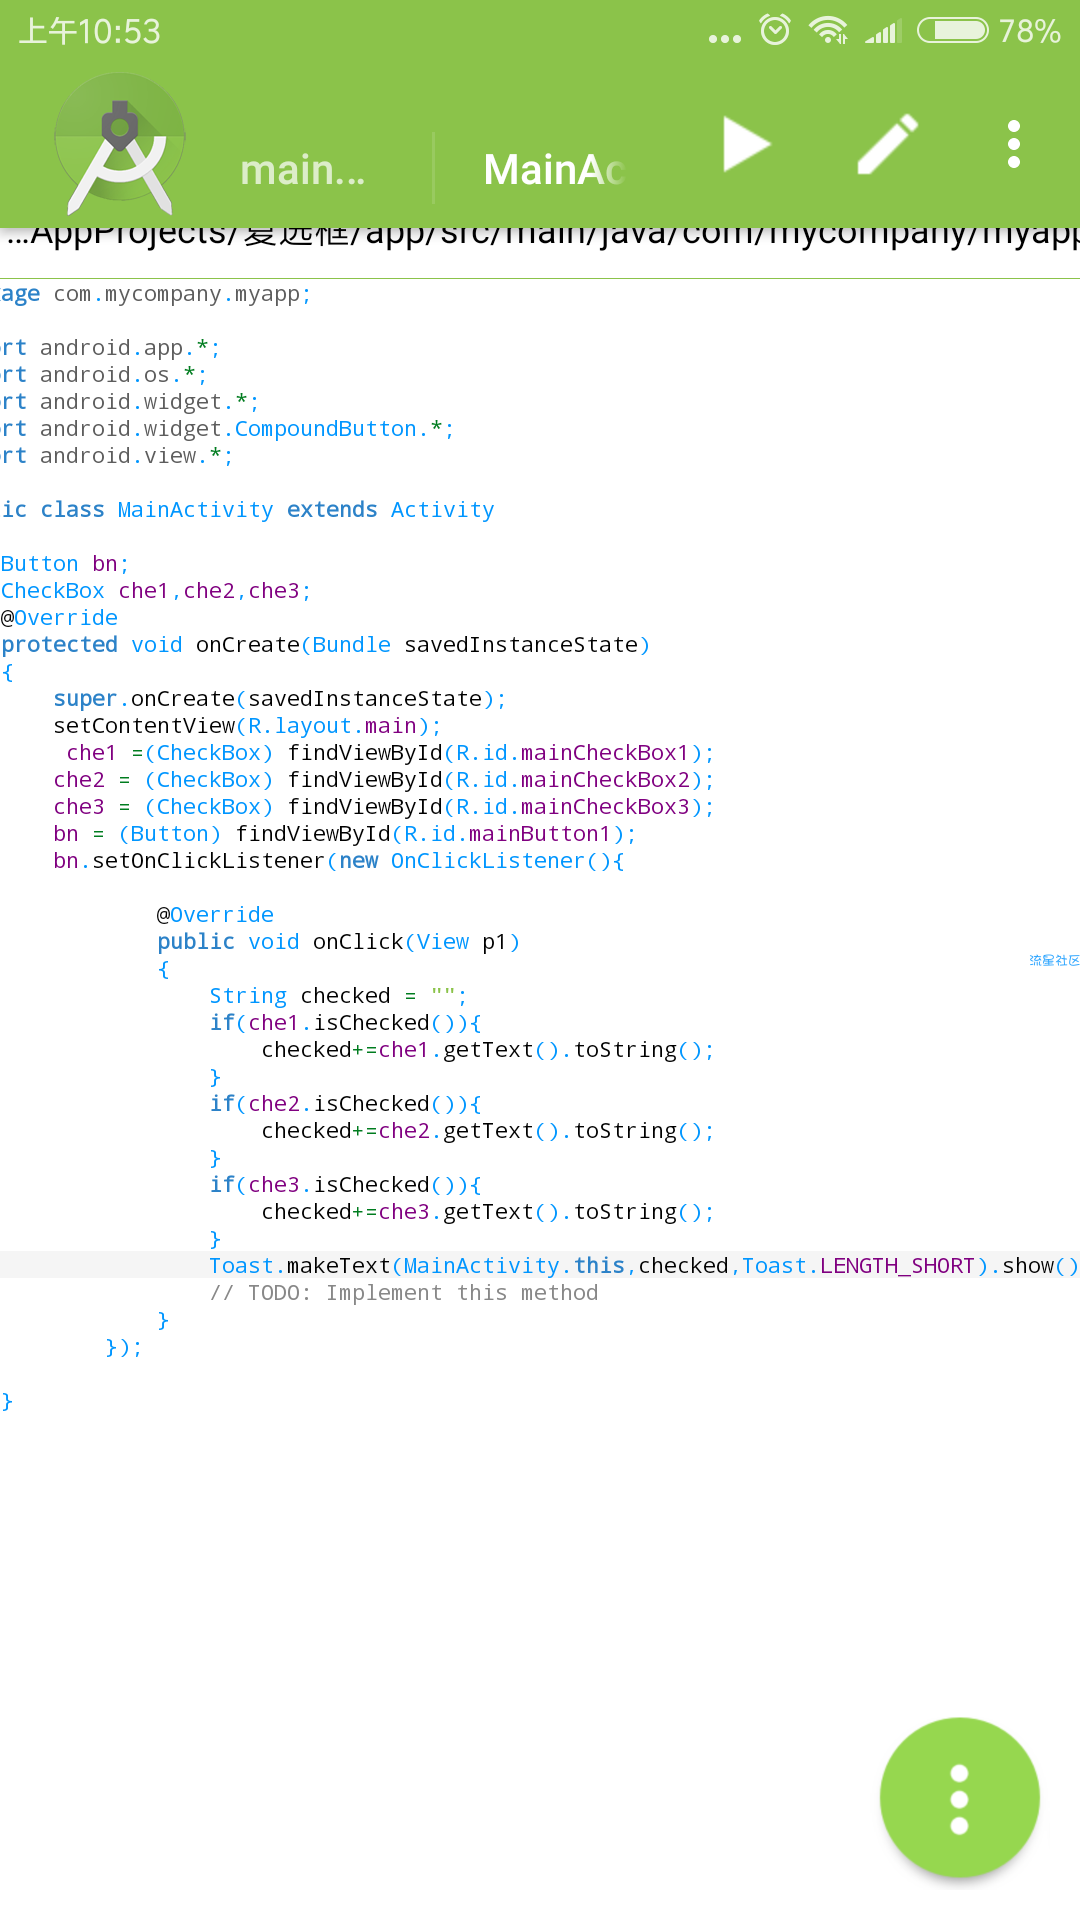Screen dimensions: 1080x1920
Task: Tap the cellular signal strength icon
Action: point(883,31)
